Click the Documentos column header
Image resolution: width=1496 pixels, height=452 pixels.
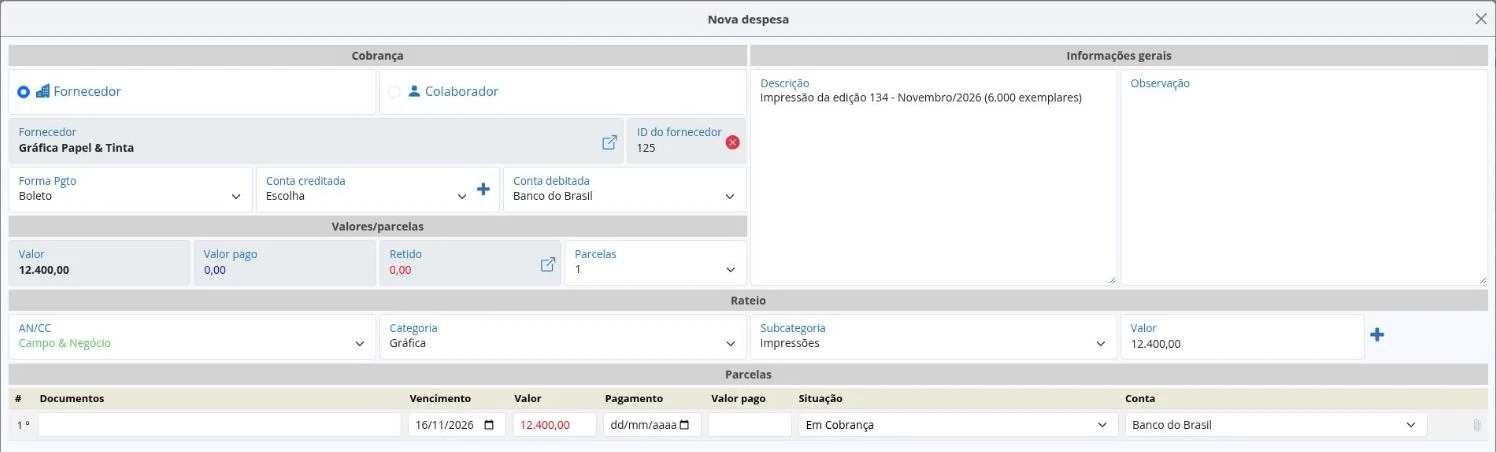click(72, 398)
